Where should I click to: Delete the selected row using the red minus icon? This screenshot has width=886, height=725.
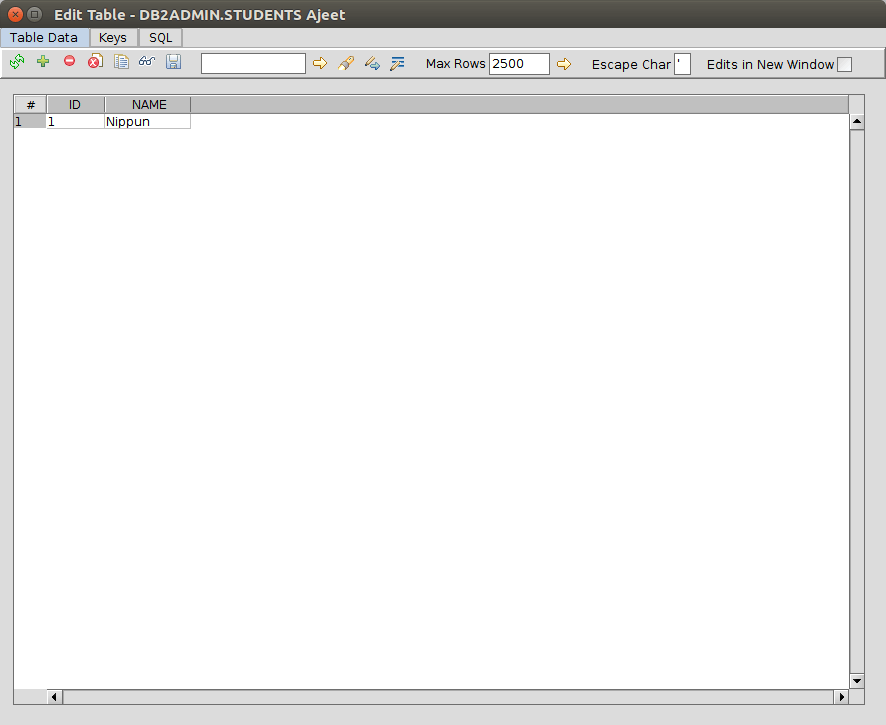pos(70,60)
